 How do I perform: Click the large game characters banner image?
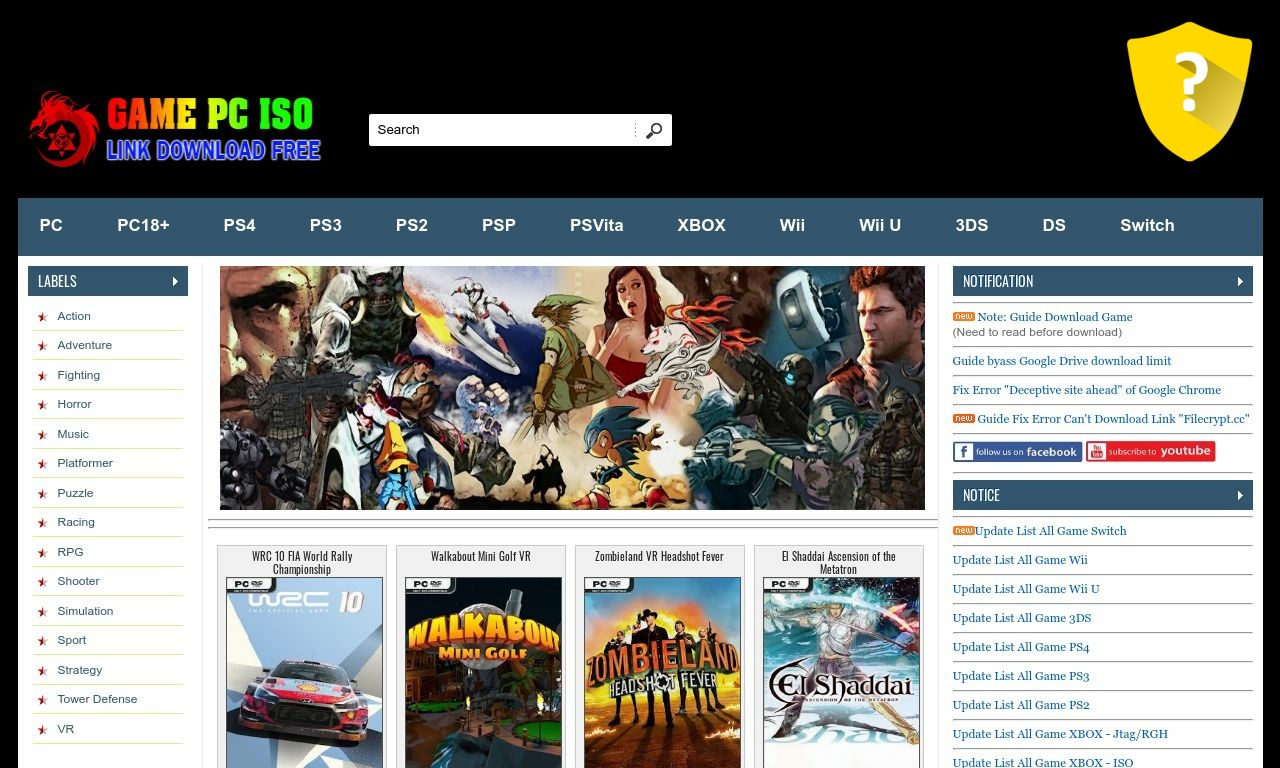tap(572, 388)
